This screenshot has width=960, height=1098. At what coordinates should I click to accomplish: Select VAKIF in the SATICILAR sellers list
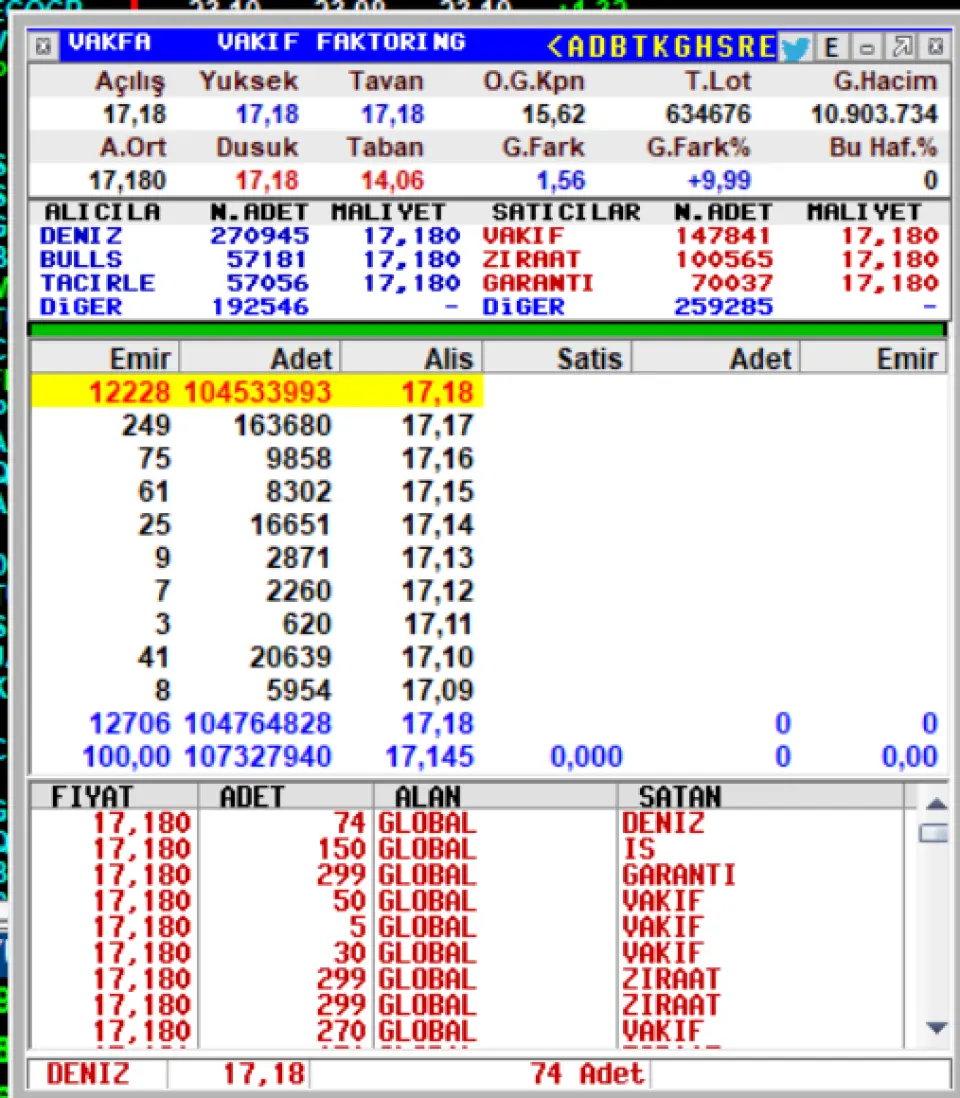pos(523,236)
